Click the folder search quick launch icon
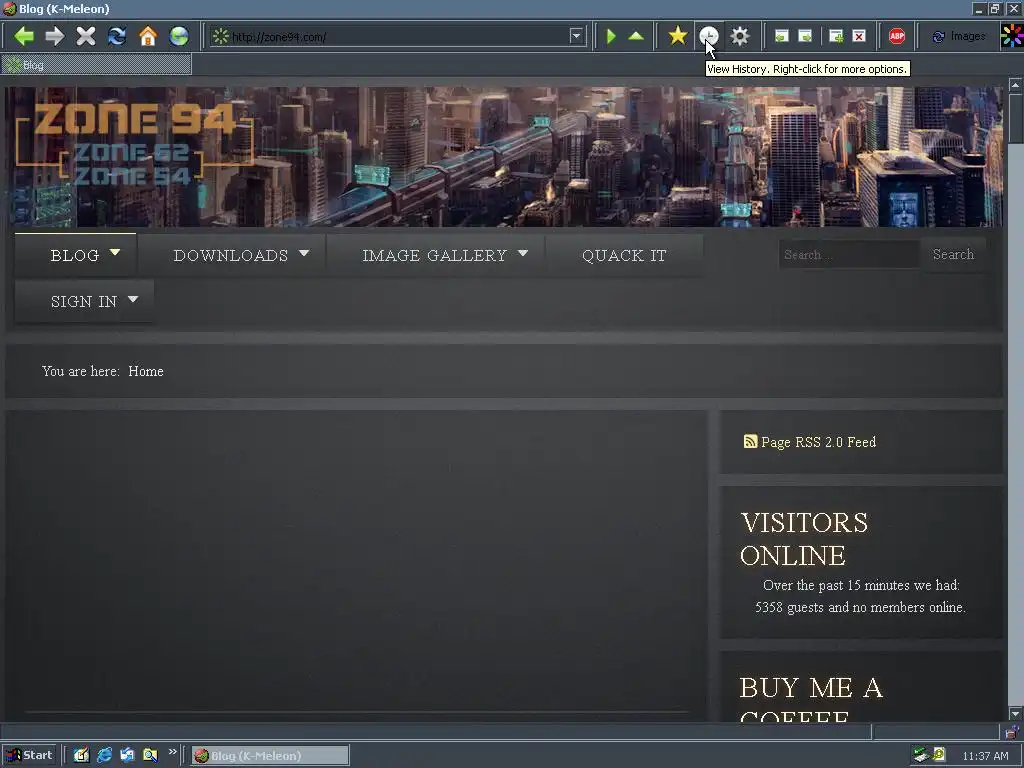 (150, 756)
